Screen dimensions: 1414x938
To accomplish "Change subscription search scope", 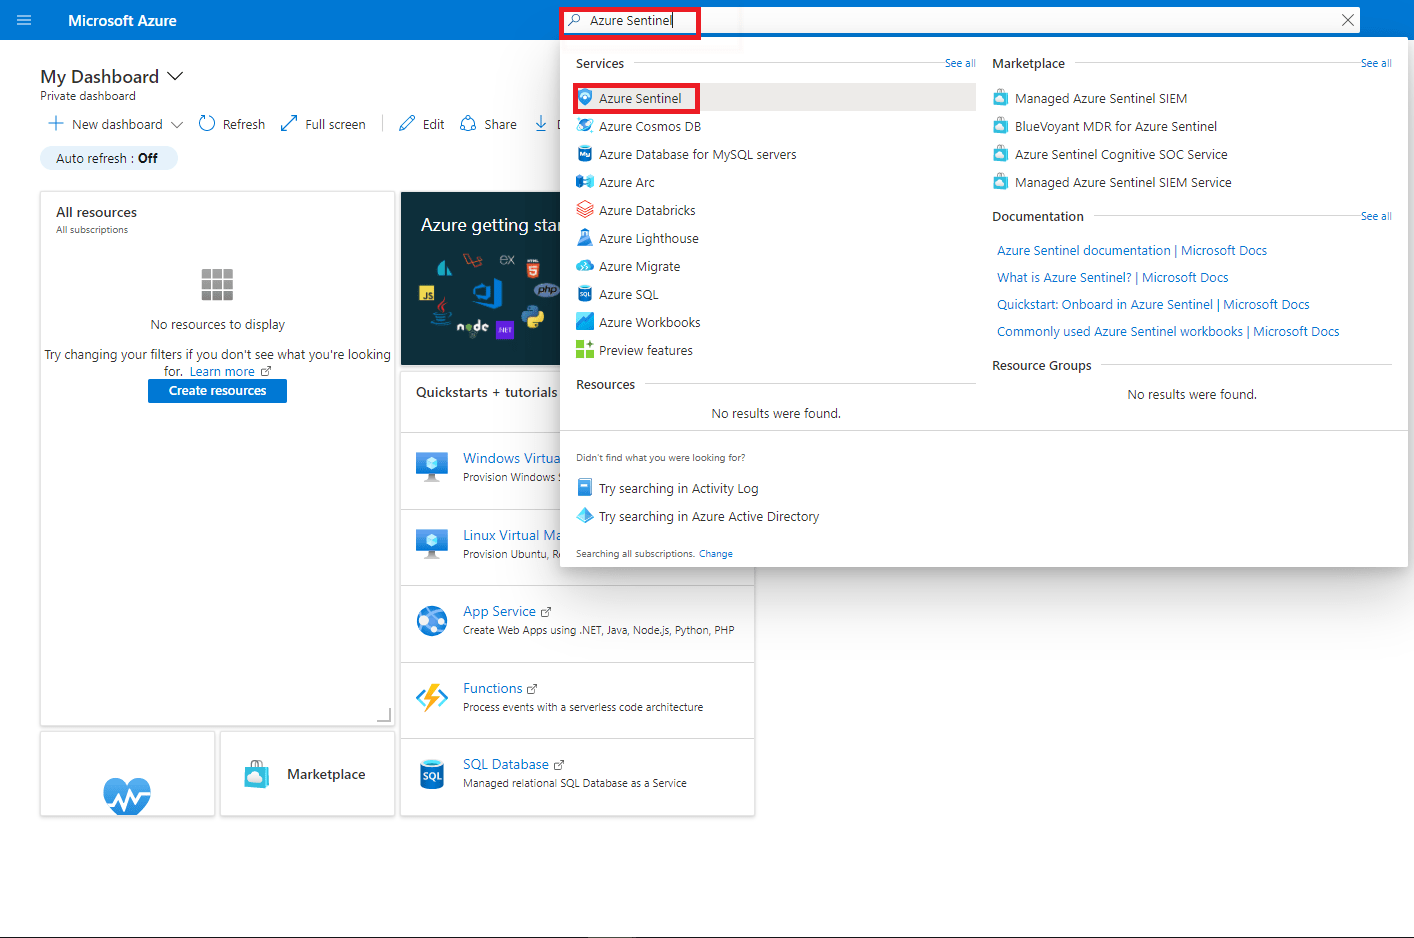I will pos(715,553).
